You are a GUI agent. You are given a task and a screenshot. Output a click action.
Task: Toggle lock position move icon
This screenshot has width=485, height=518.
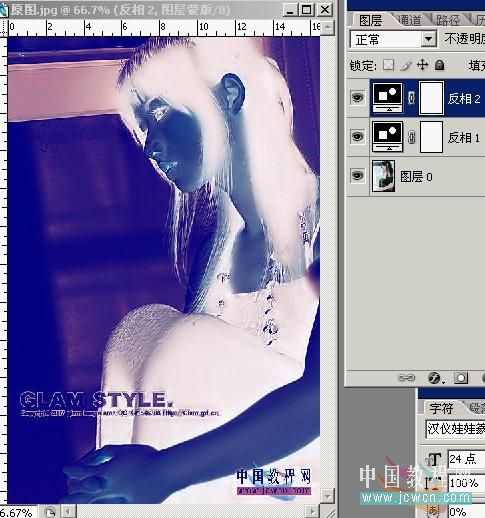coord(422,65)
